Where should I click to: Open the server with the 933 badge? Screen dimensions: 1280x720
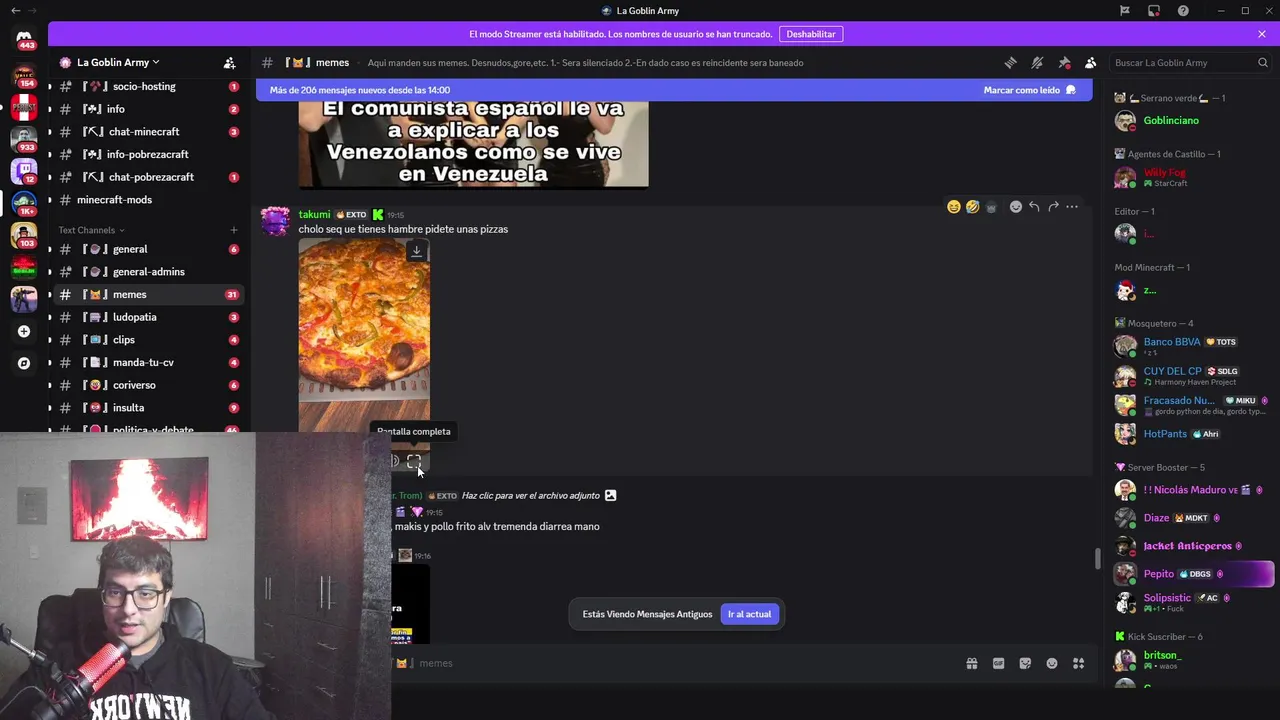[24, 139]
